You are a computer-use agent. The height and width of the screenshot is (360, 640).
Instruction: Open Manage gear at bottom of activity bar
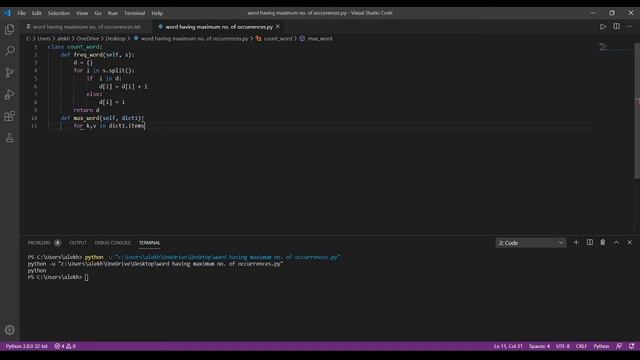(x=9, y=330)
